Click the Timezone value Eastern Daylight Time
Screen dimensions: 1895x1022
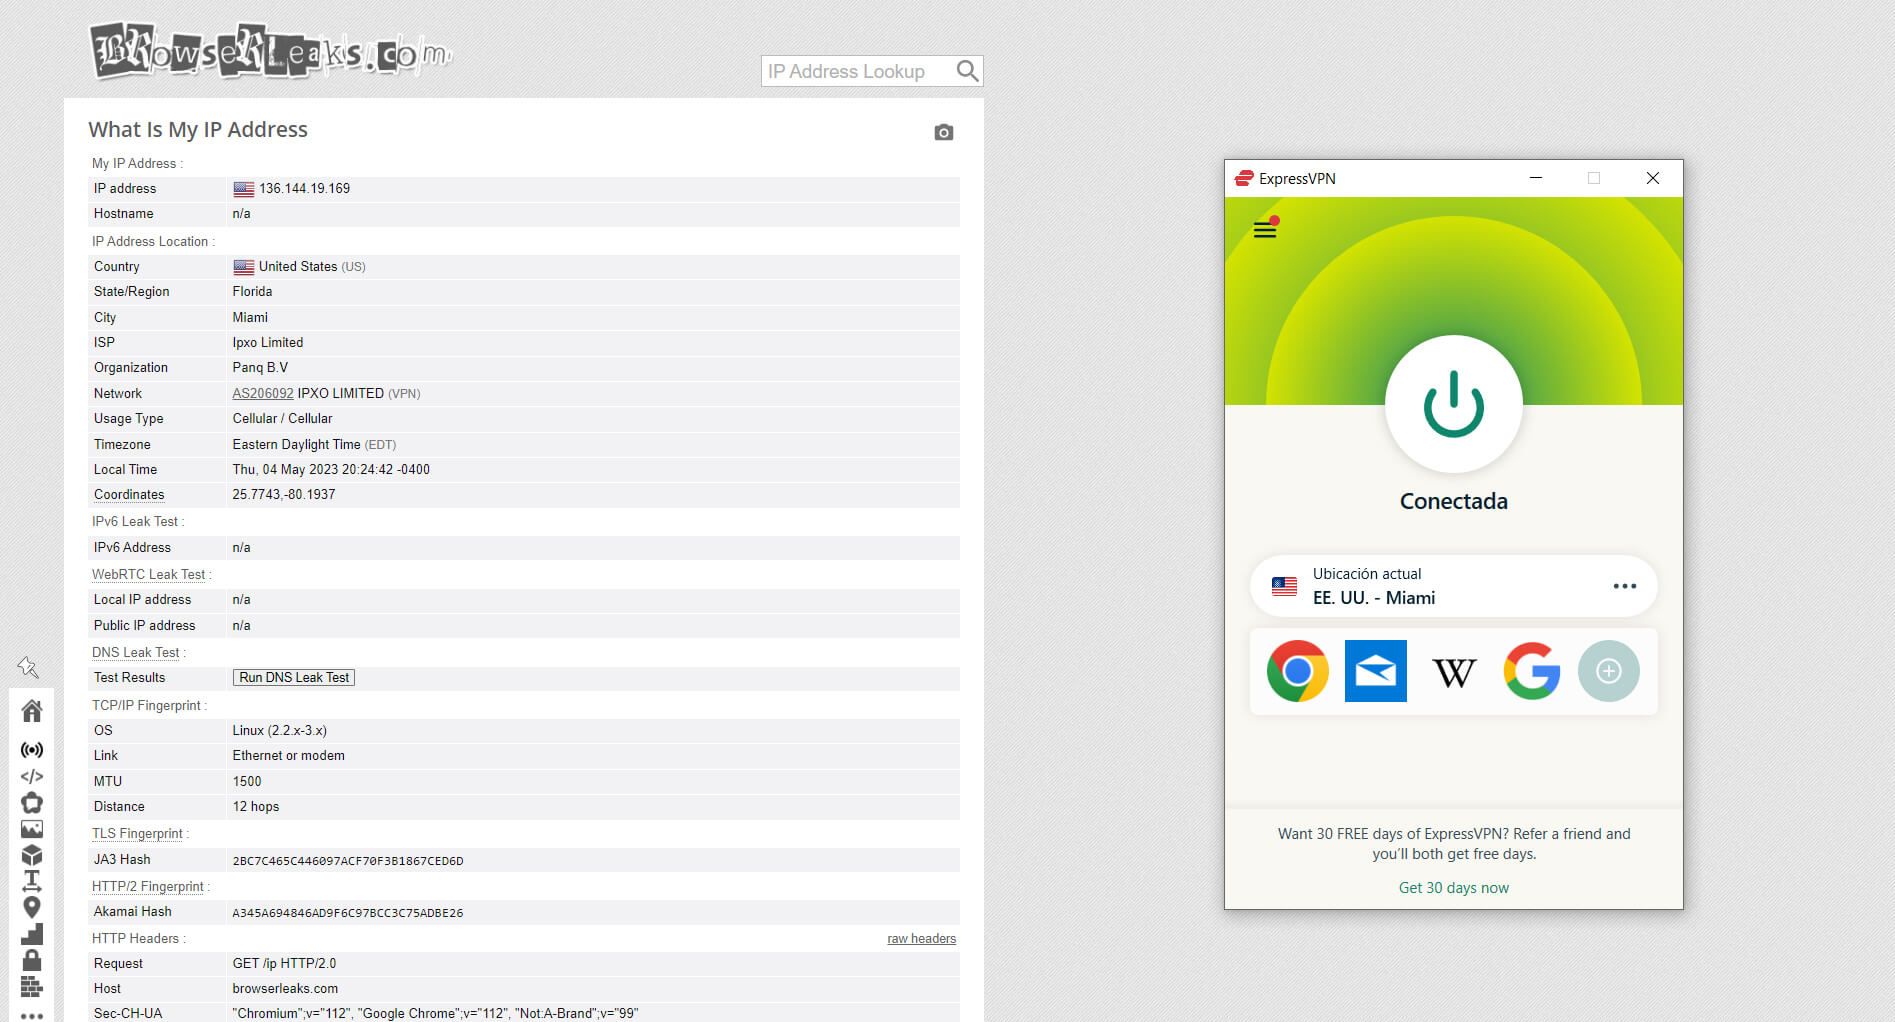pyautogui.click(x=296, y=444)
